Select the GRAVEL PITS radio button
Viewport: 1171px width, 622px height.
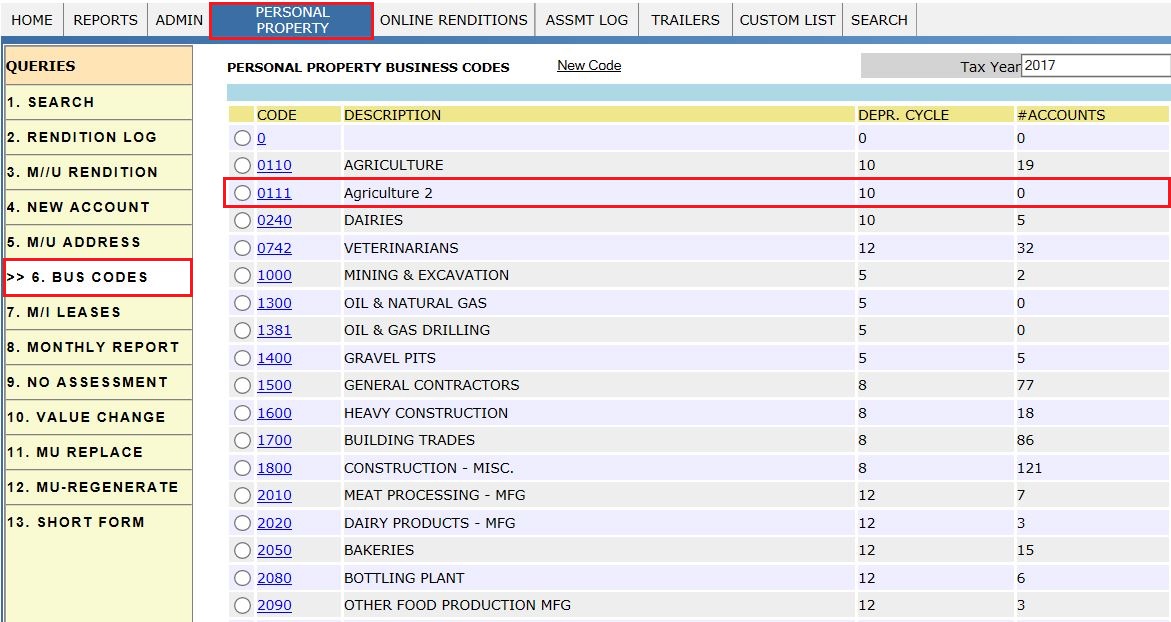tap(242, 358)
